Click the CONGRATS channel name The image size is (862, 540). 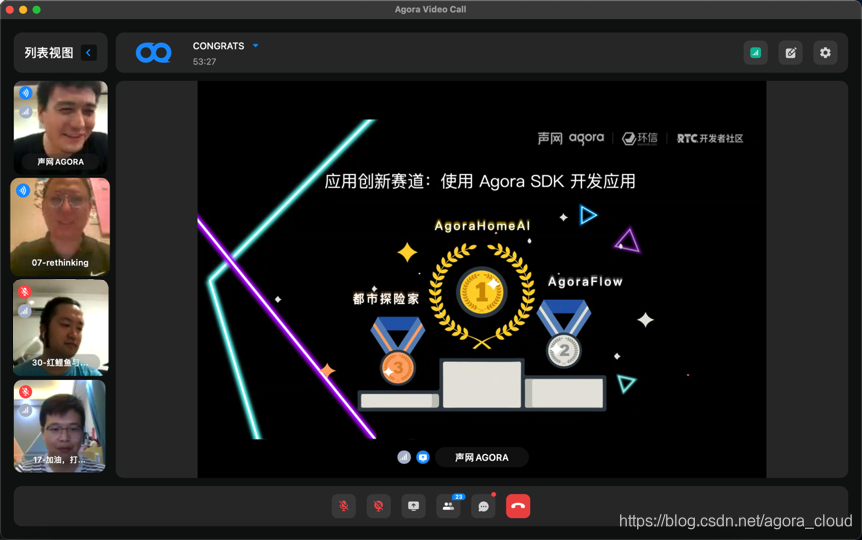(x=218, y=46)
